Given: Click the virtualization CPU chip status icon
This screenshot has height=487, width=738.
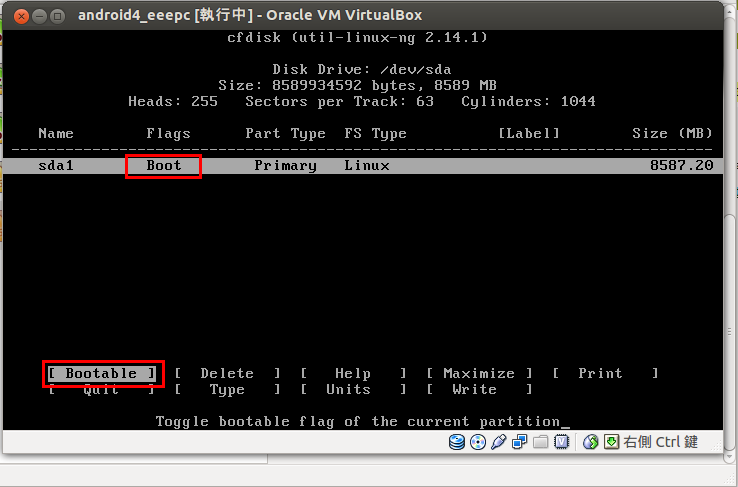Looking at the screenshot, I should [x=562, y=442].
